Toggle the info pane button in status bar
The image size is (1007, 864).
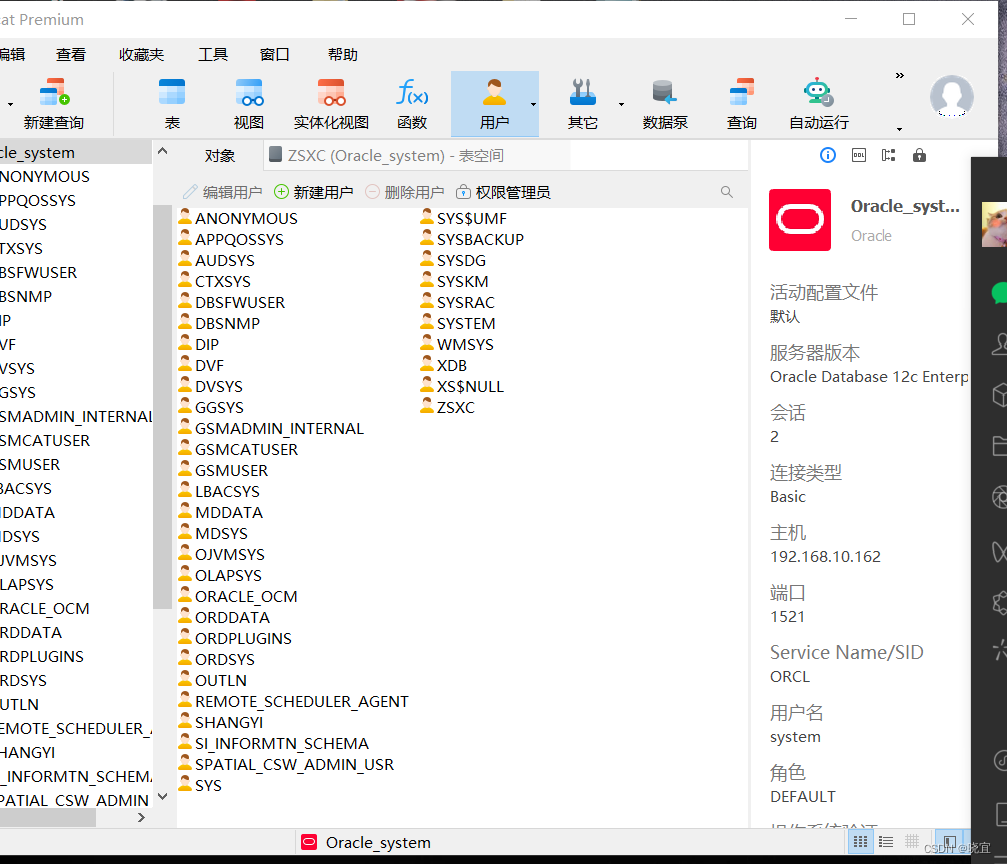coord(949,842)
